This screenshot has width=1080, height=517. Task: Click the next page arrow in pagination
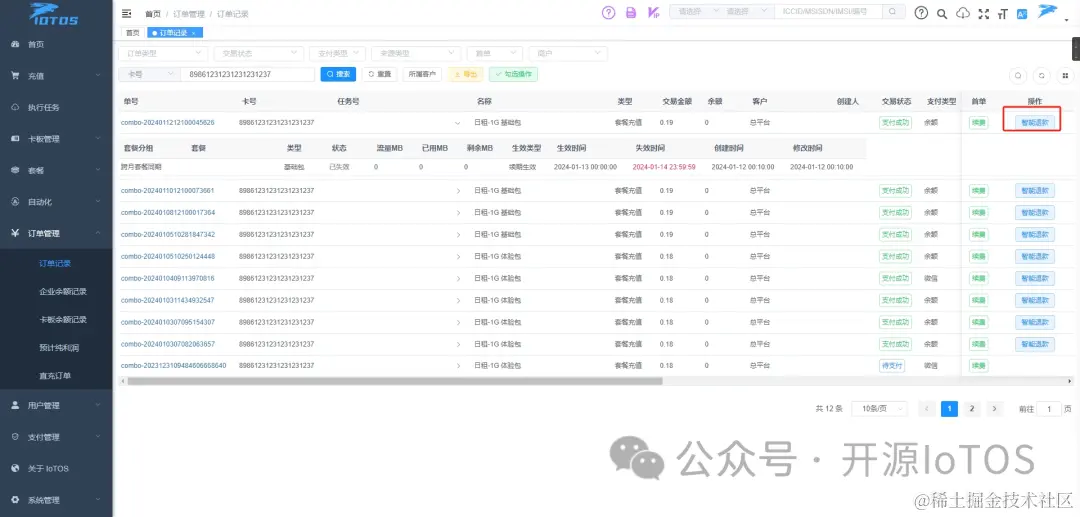tap(994, 409)
